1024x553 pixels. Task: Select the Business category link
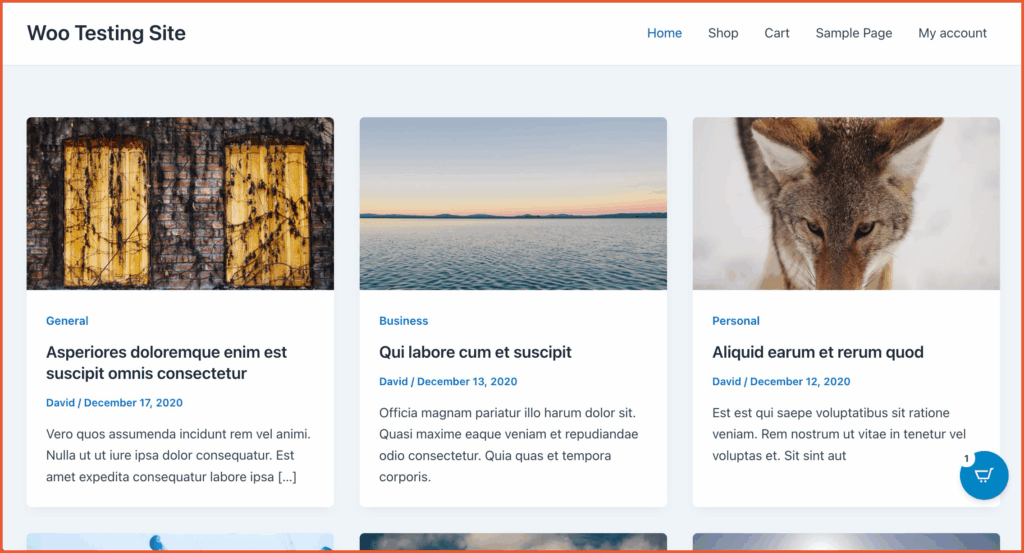pyautogui.click(x=404, y=321)
